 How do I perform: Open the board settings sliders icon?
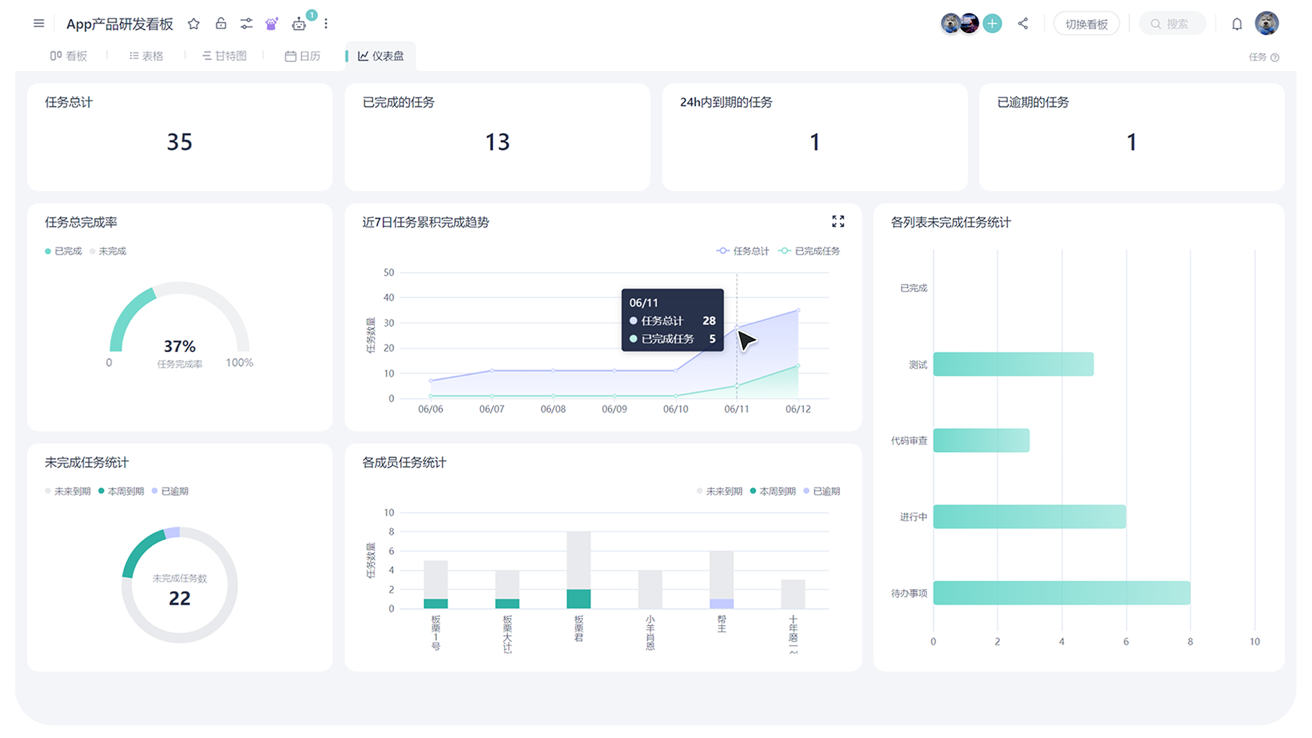246,23
